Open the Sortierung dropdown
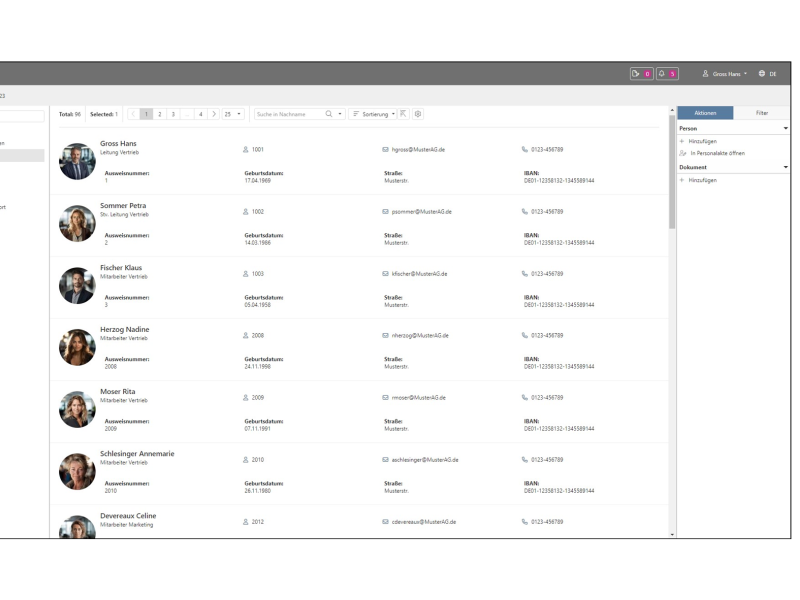Screen dimensions: 800x600 tap(374, 114)
